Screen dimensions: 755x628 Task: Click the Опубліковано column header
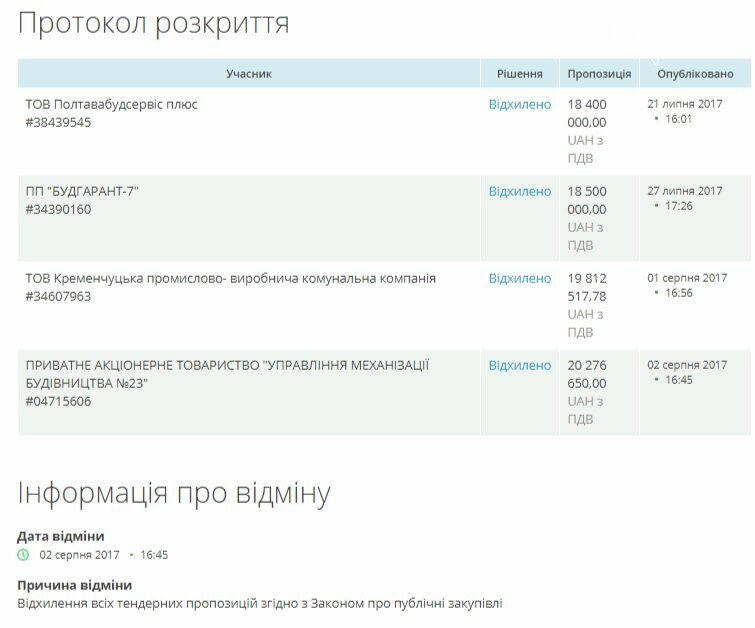click(695, 74)
